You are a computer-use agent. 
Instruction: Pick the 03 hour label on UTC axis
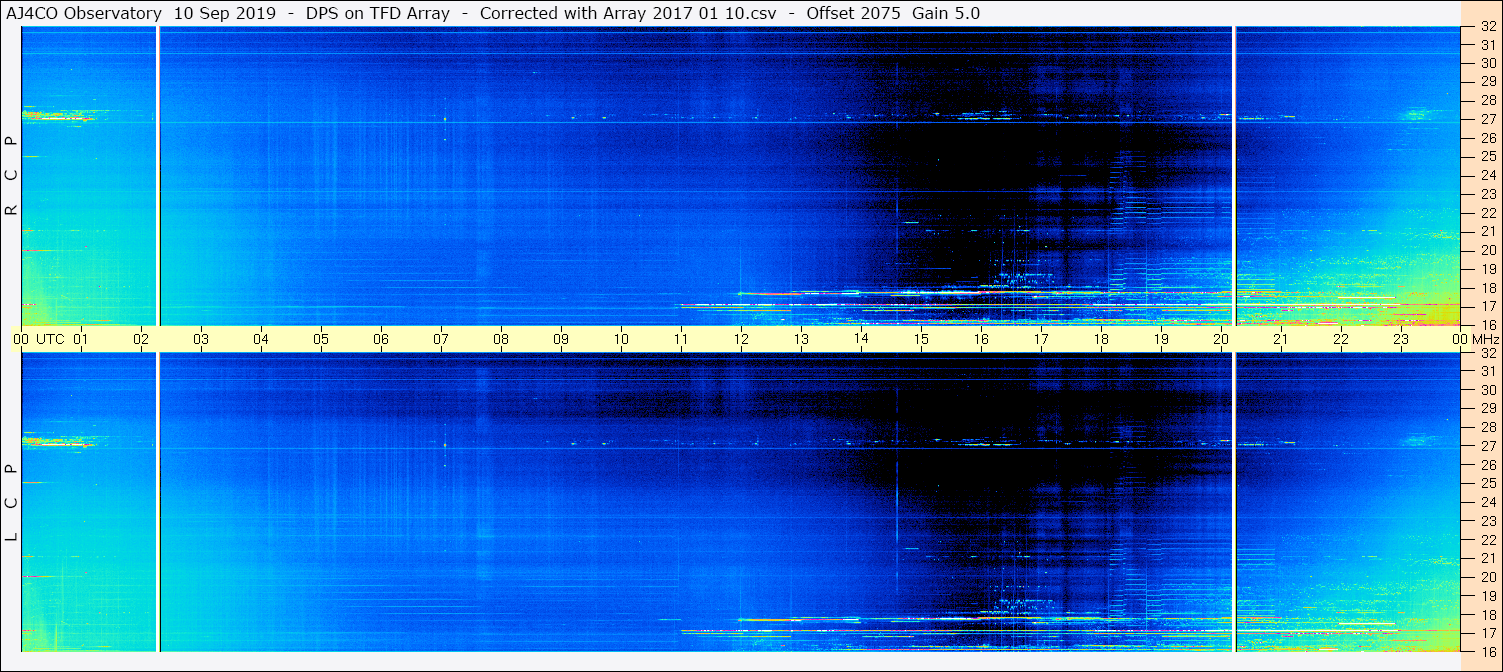tap(201, 339)
